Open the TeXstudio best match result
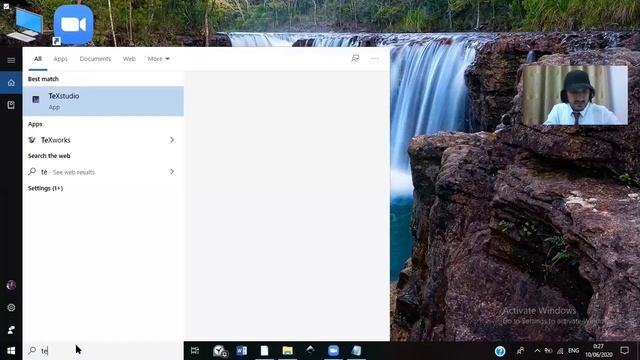 (103, 101)
